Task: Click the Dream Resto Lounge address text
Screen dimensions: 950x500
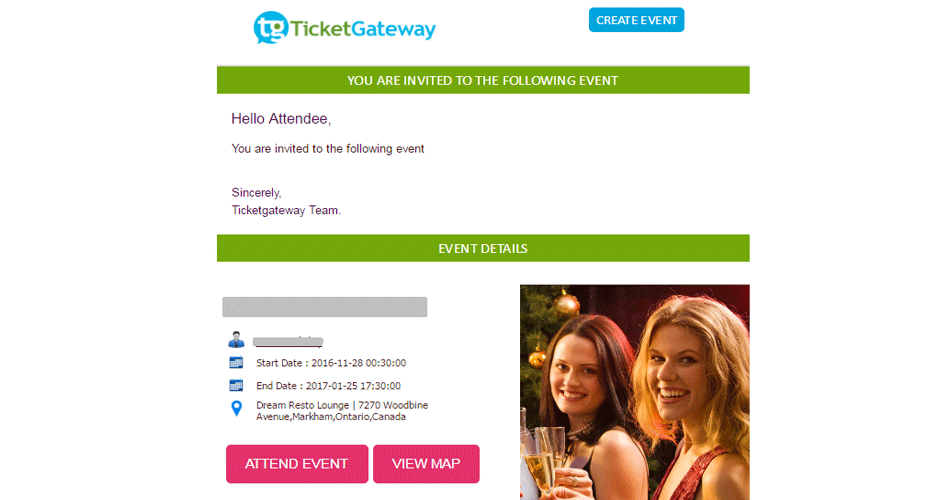Action: [342, 411]
